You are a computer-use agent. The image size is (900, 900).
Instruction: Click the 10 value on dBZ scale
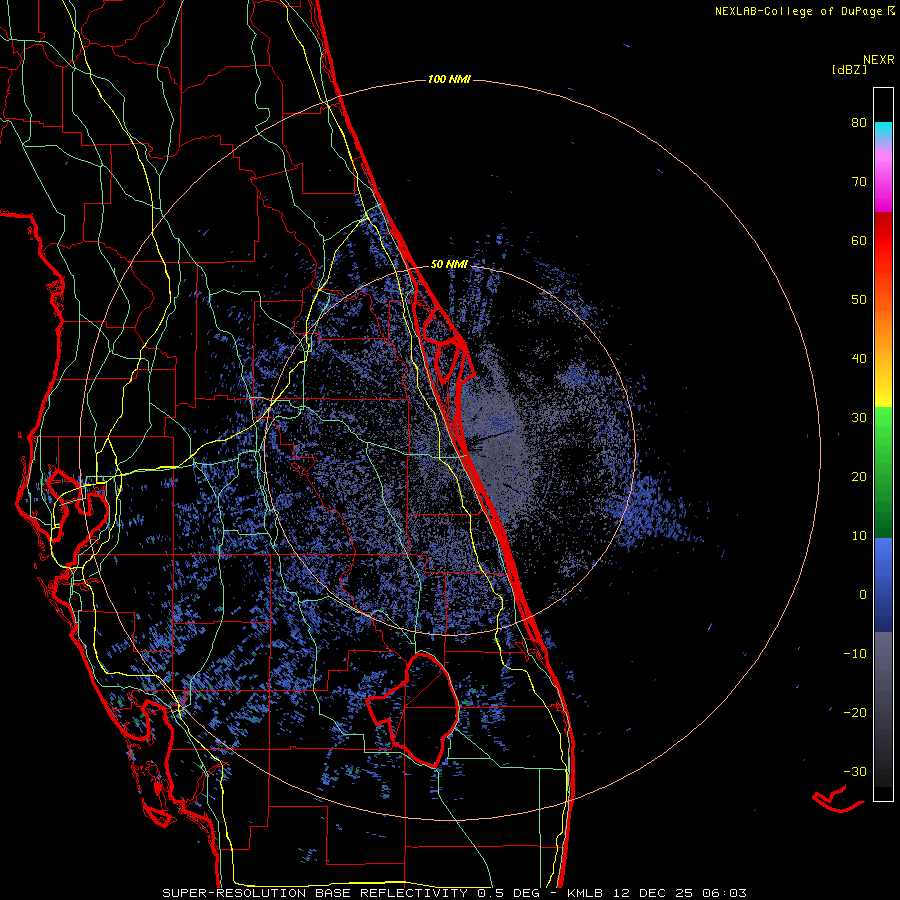(859, 536)
